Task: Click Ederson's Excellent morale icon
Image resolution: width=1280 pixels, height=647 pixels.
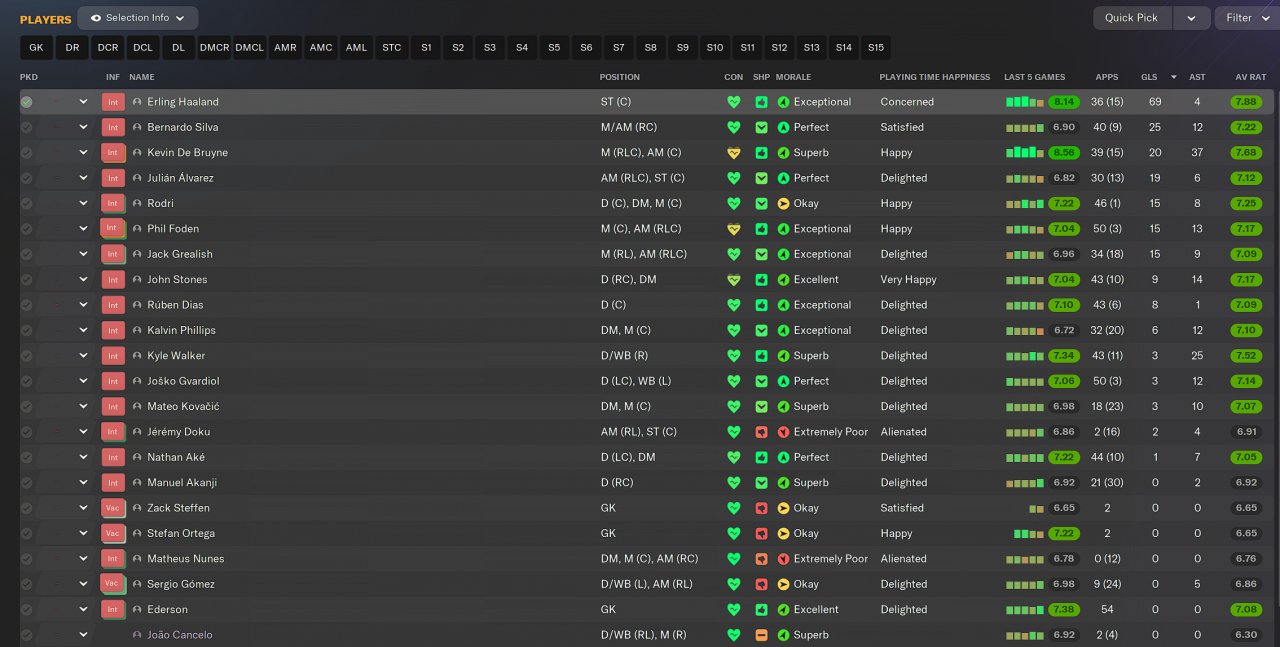Action: click(784, 609)
